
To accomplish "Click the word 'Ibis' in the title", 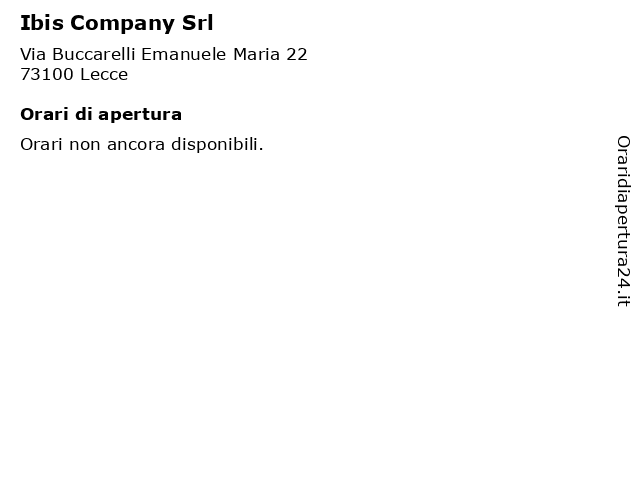I will coord(42,23).
